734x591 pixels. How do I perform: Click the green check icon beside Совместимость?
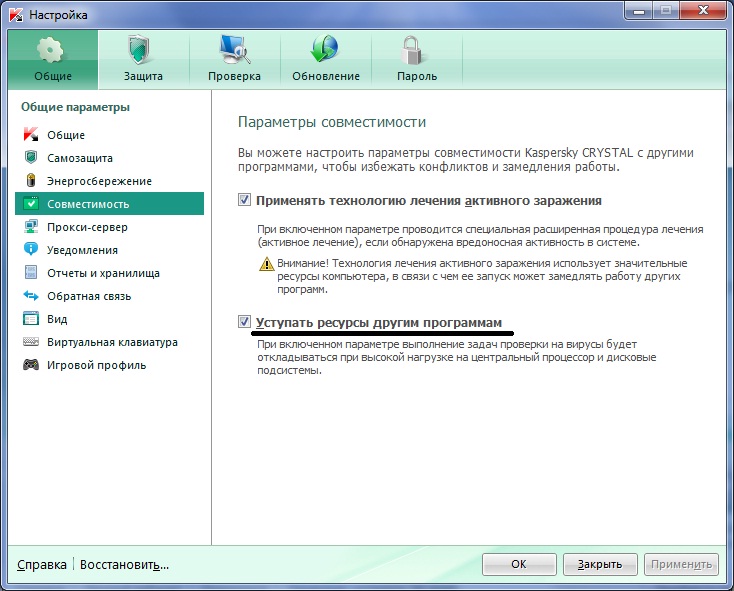(31, 204)
